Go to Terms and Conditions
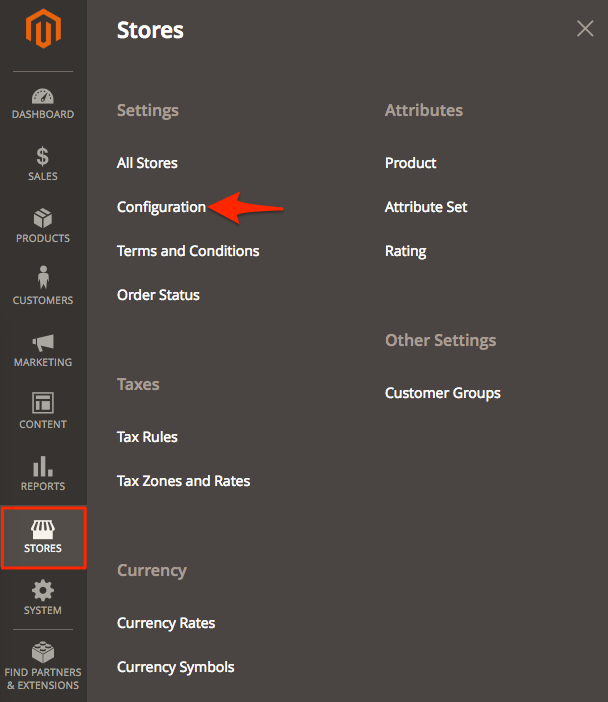The width and height of the screenshot is (608, 702). [188, 251]
